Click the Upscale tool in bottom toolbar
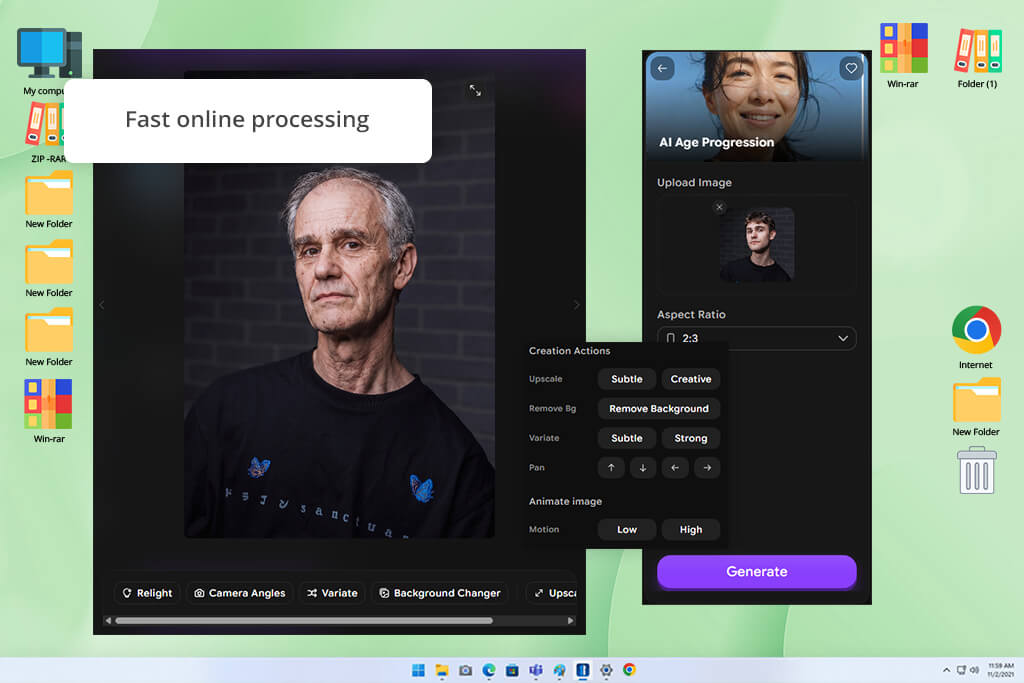This screenshot has height=683, width=1024. [554, 593]
